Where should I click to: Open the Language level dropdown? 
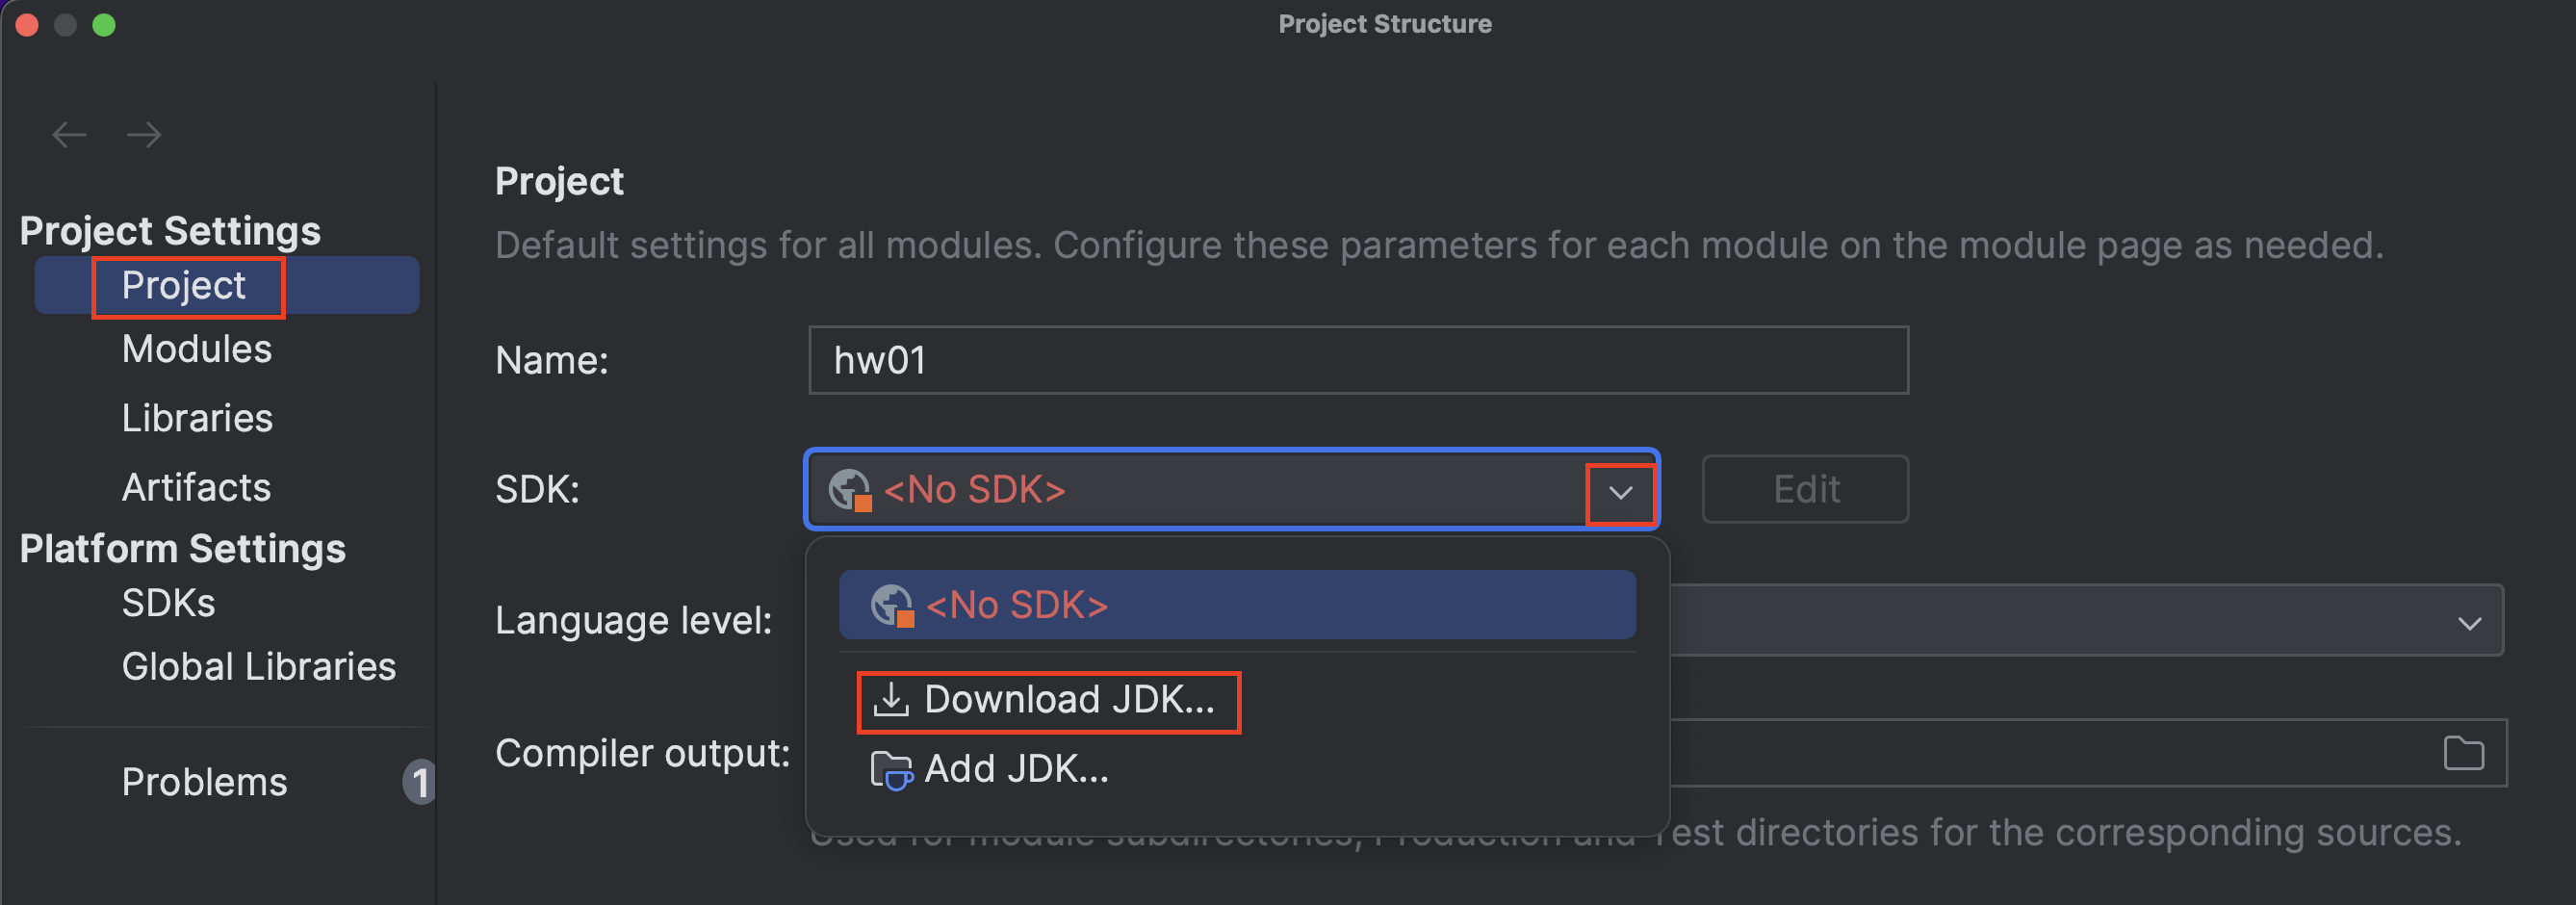(2469, 620)
